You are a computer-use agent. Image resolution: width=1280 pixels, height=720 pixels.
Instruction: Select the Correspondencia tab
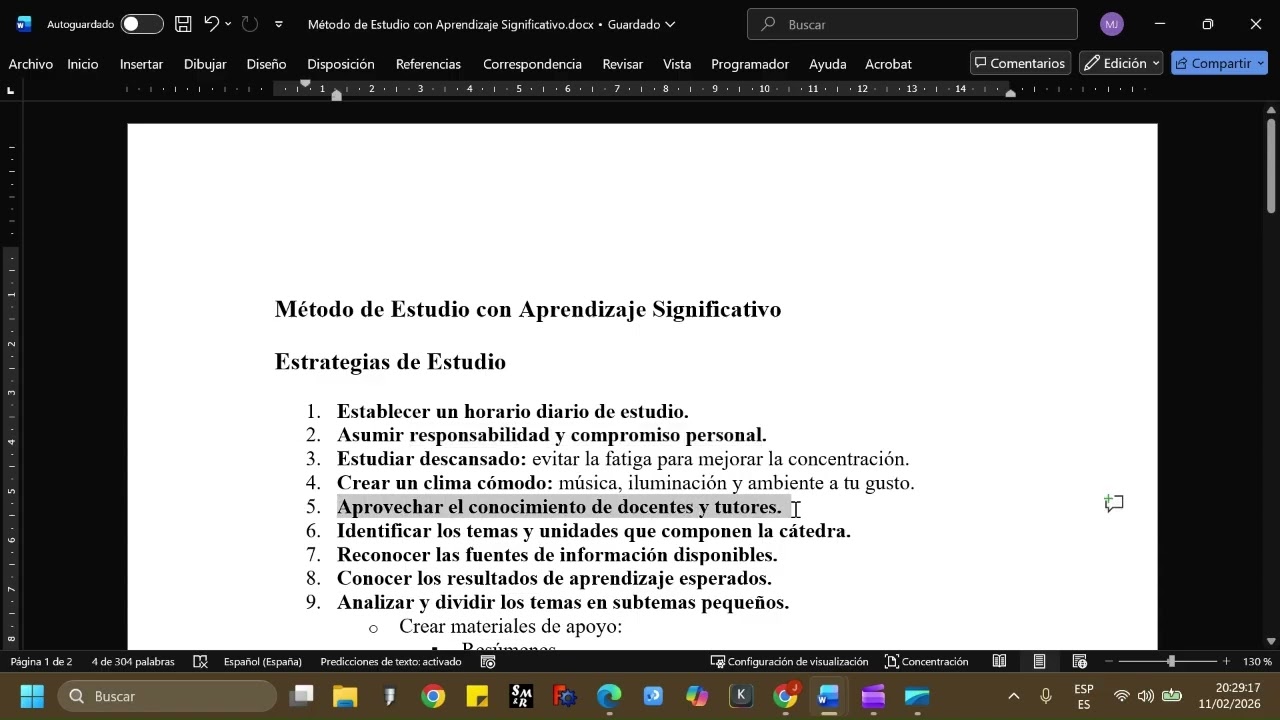point(532,64)
